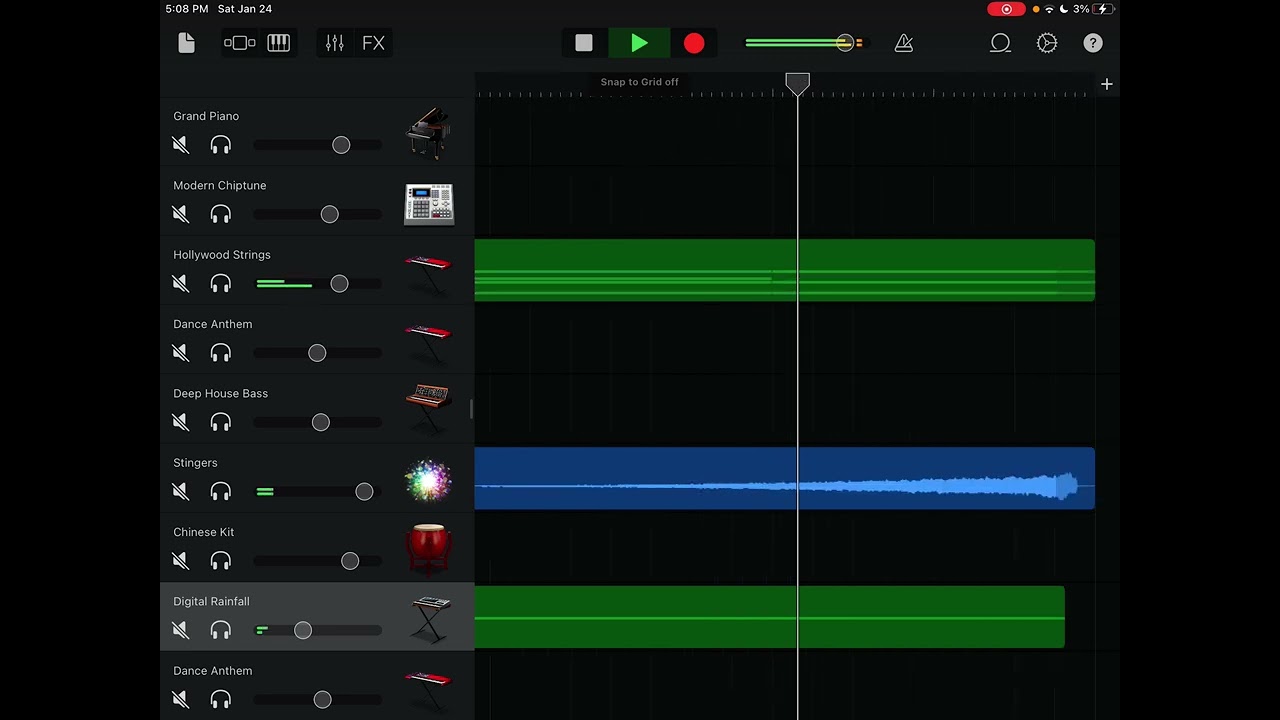1280x720 pixels.
Task: Tap the 5:08 PM clock
Action: [x=187, y=9]
